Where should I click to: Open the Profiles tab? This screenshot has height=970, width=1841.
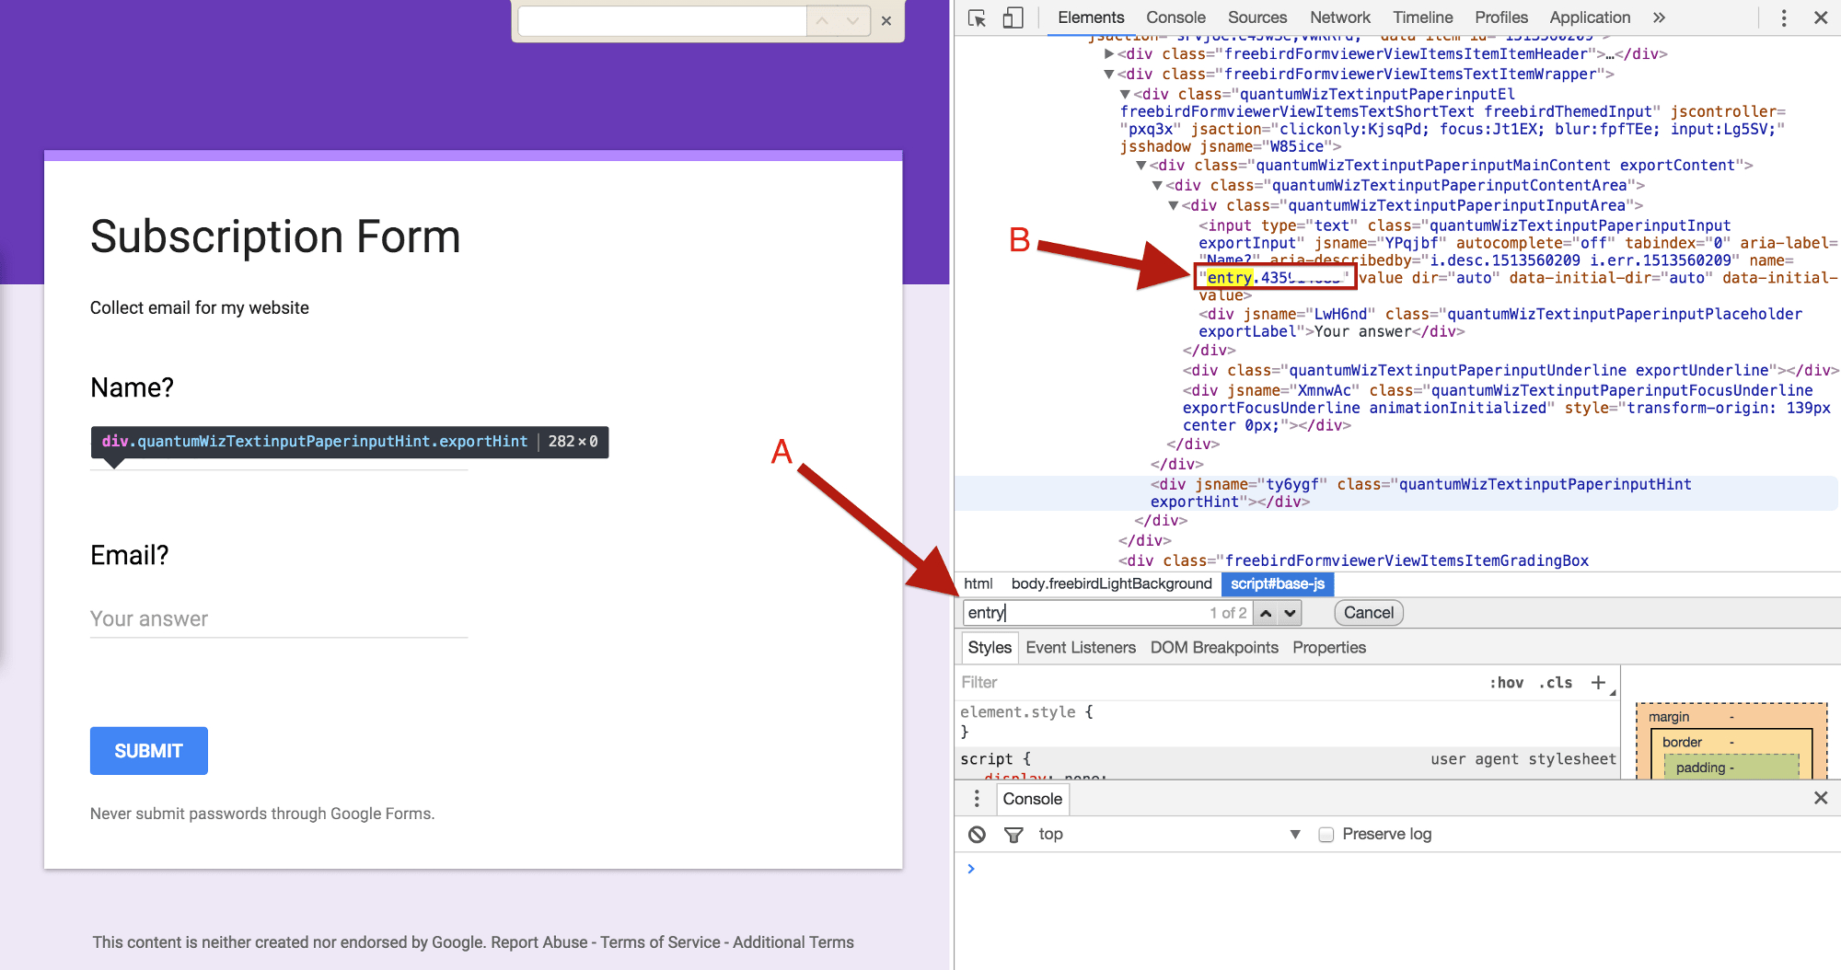(1501, 17)
